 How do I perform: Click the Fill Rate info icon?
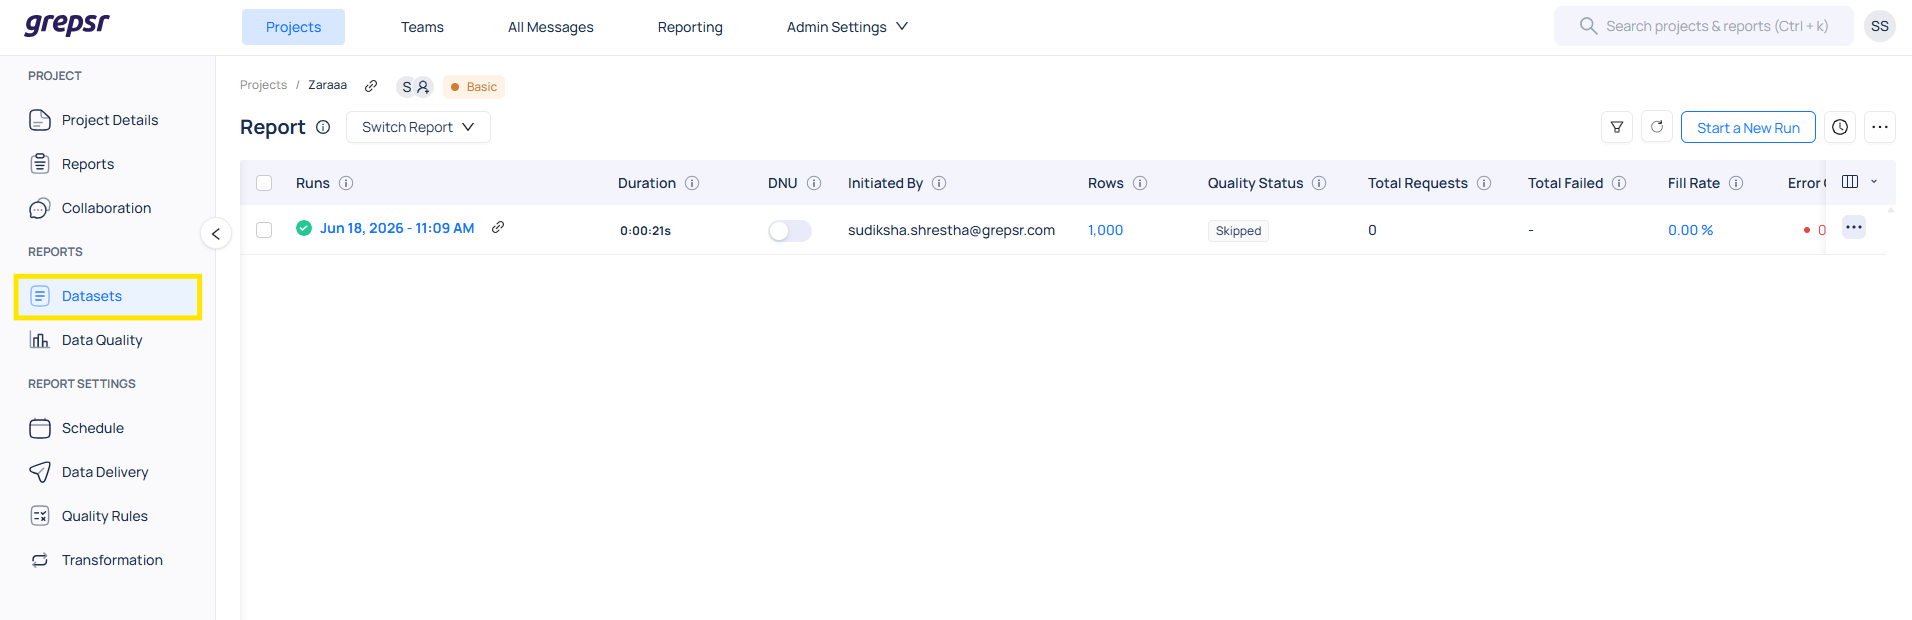click(x=1736, y=183)
